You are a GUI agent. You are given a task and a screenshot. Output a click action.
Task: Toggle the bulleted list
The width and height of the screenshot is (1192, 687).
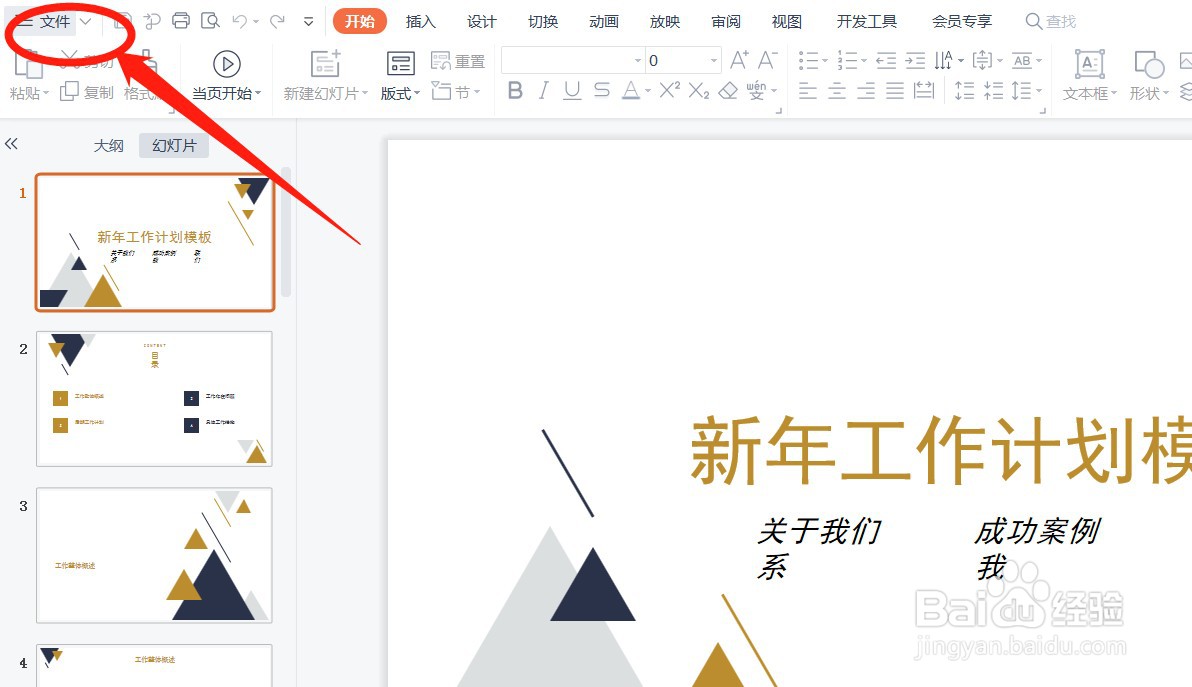808,60
